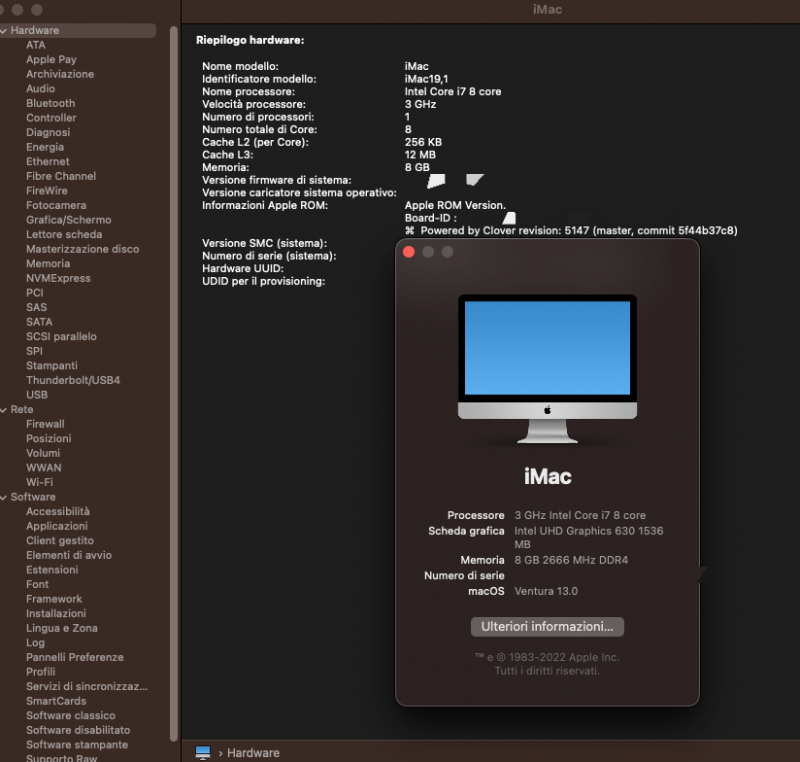Select Installazioni in sidebar

[56, 614]
